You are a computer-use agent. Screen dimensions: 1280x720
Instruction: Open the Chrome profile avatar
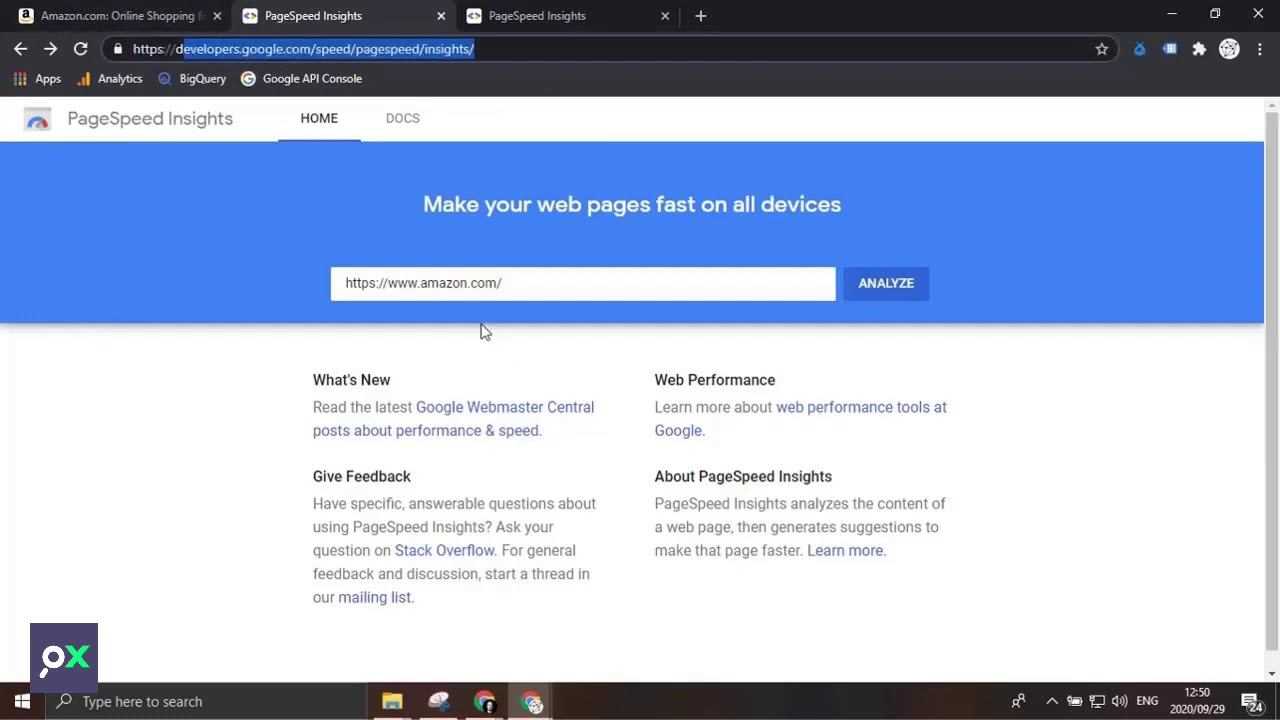1229,48
